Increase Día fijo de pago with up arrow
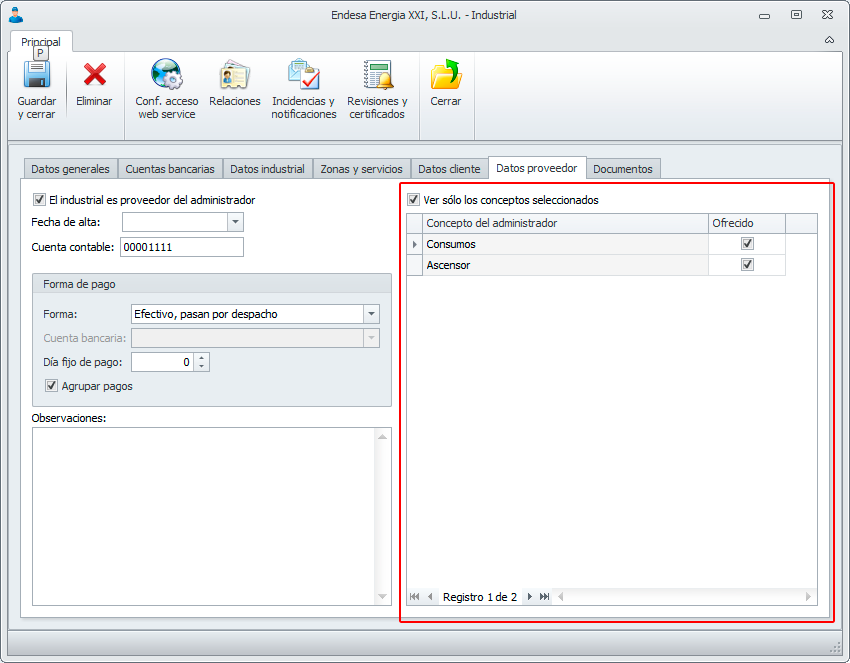The image size is (850, 663). click(x=202, y=358)
